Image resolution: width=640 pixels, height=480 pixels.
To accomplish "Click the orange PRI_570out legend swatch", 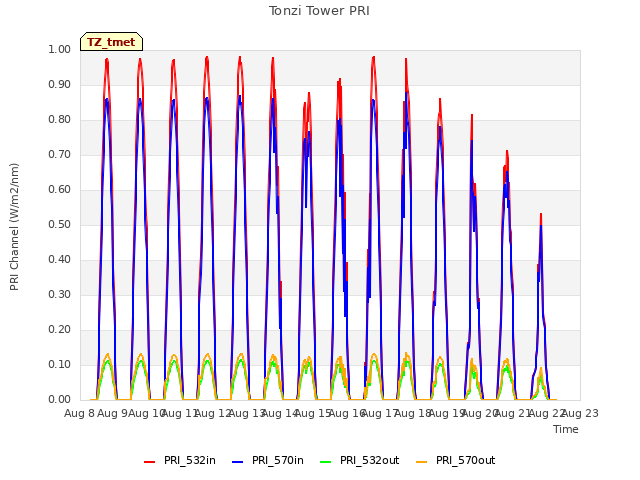I will coord(422,461).
